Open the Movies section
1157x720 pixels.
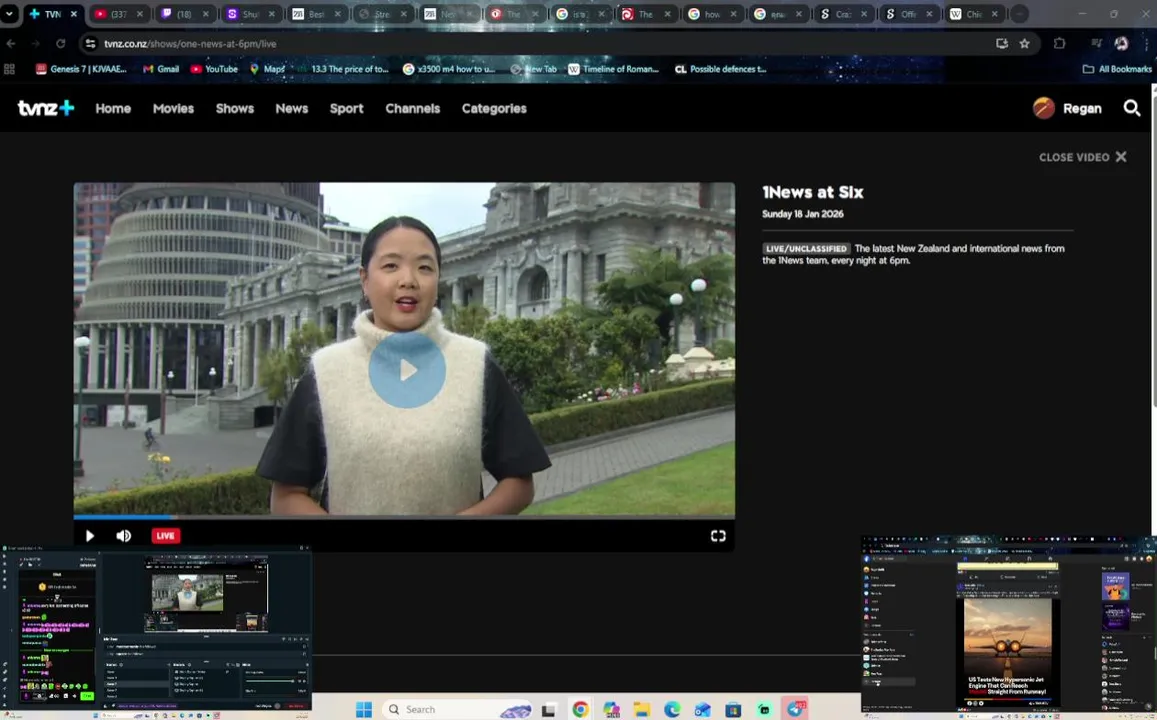173,108
